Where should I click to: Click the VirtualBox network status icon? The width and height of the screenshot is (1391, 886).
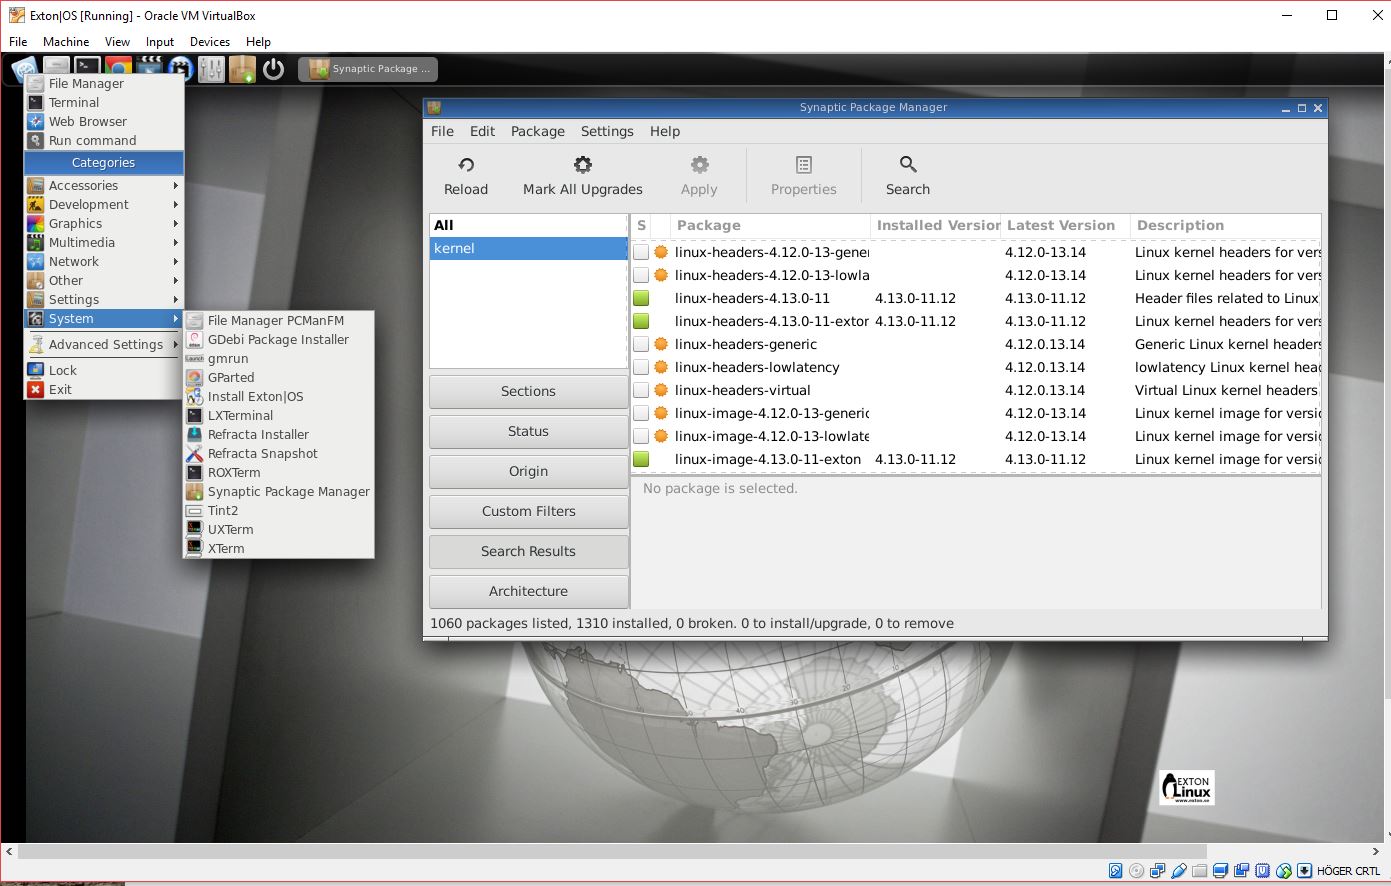pos(1158,871)
